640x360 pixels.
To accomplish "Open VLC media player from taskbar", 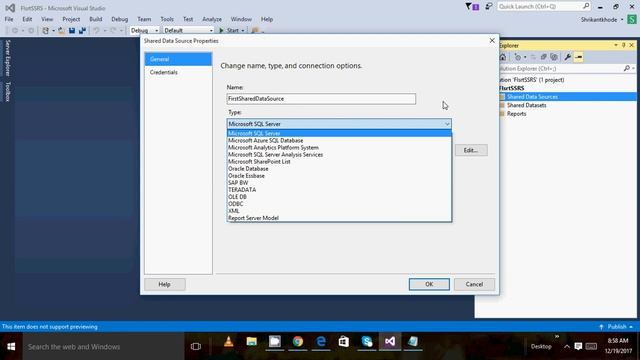I will (229, 342).
